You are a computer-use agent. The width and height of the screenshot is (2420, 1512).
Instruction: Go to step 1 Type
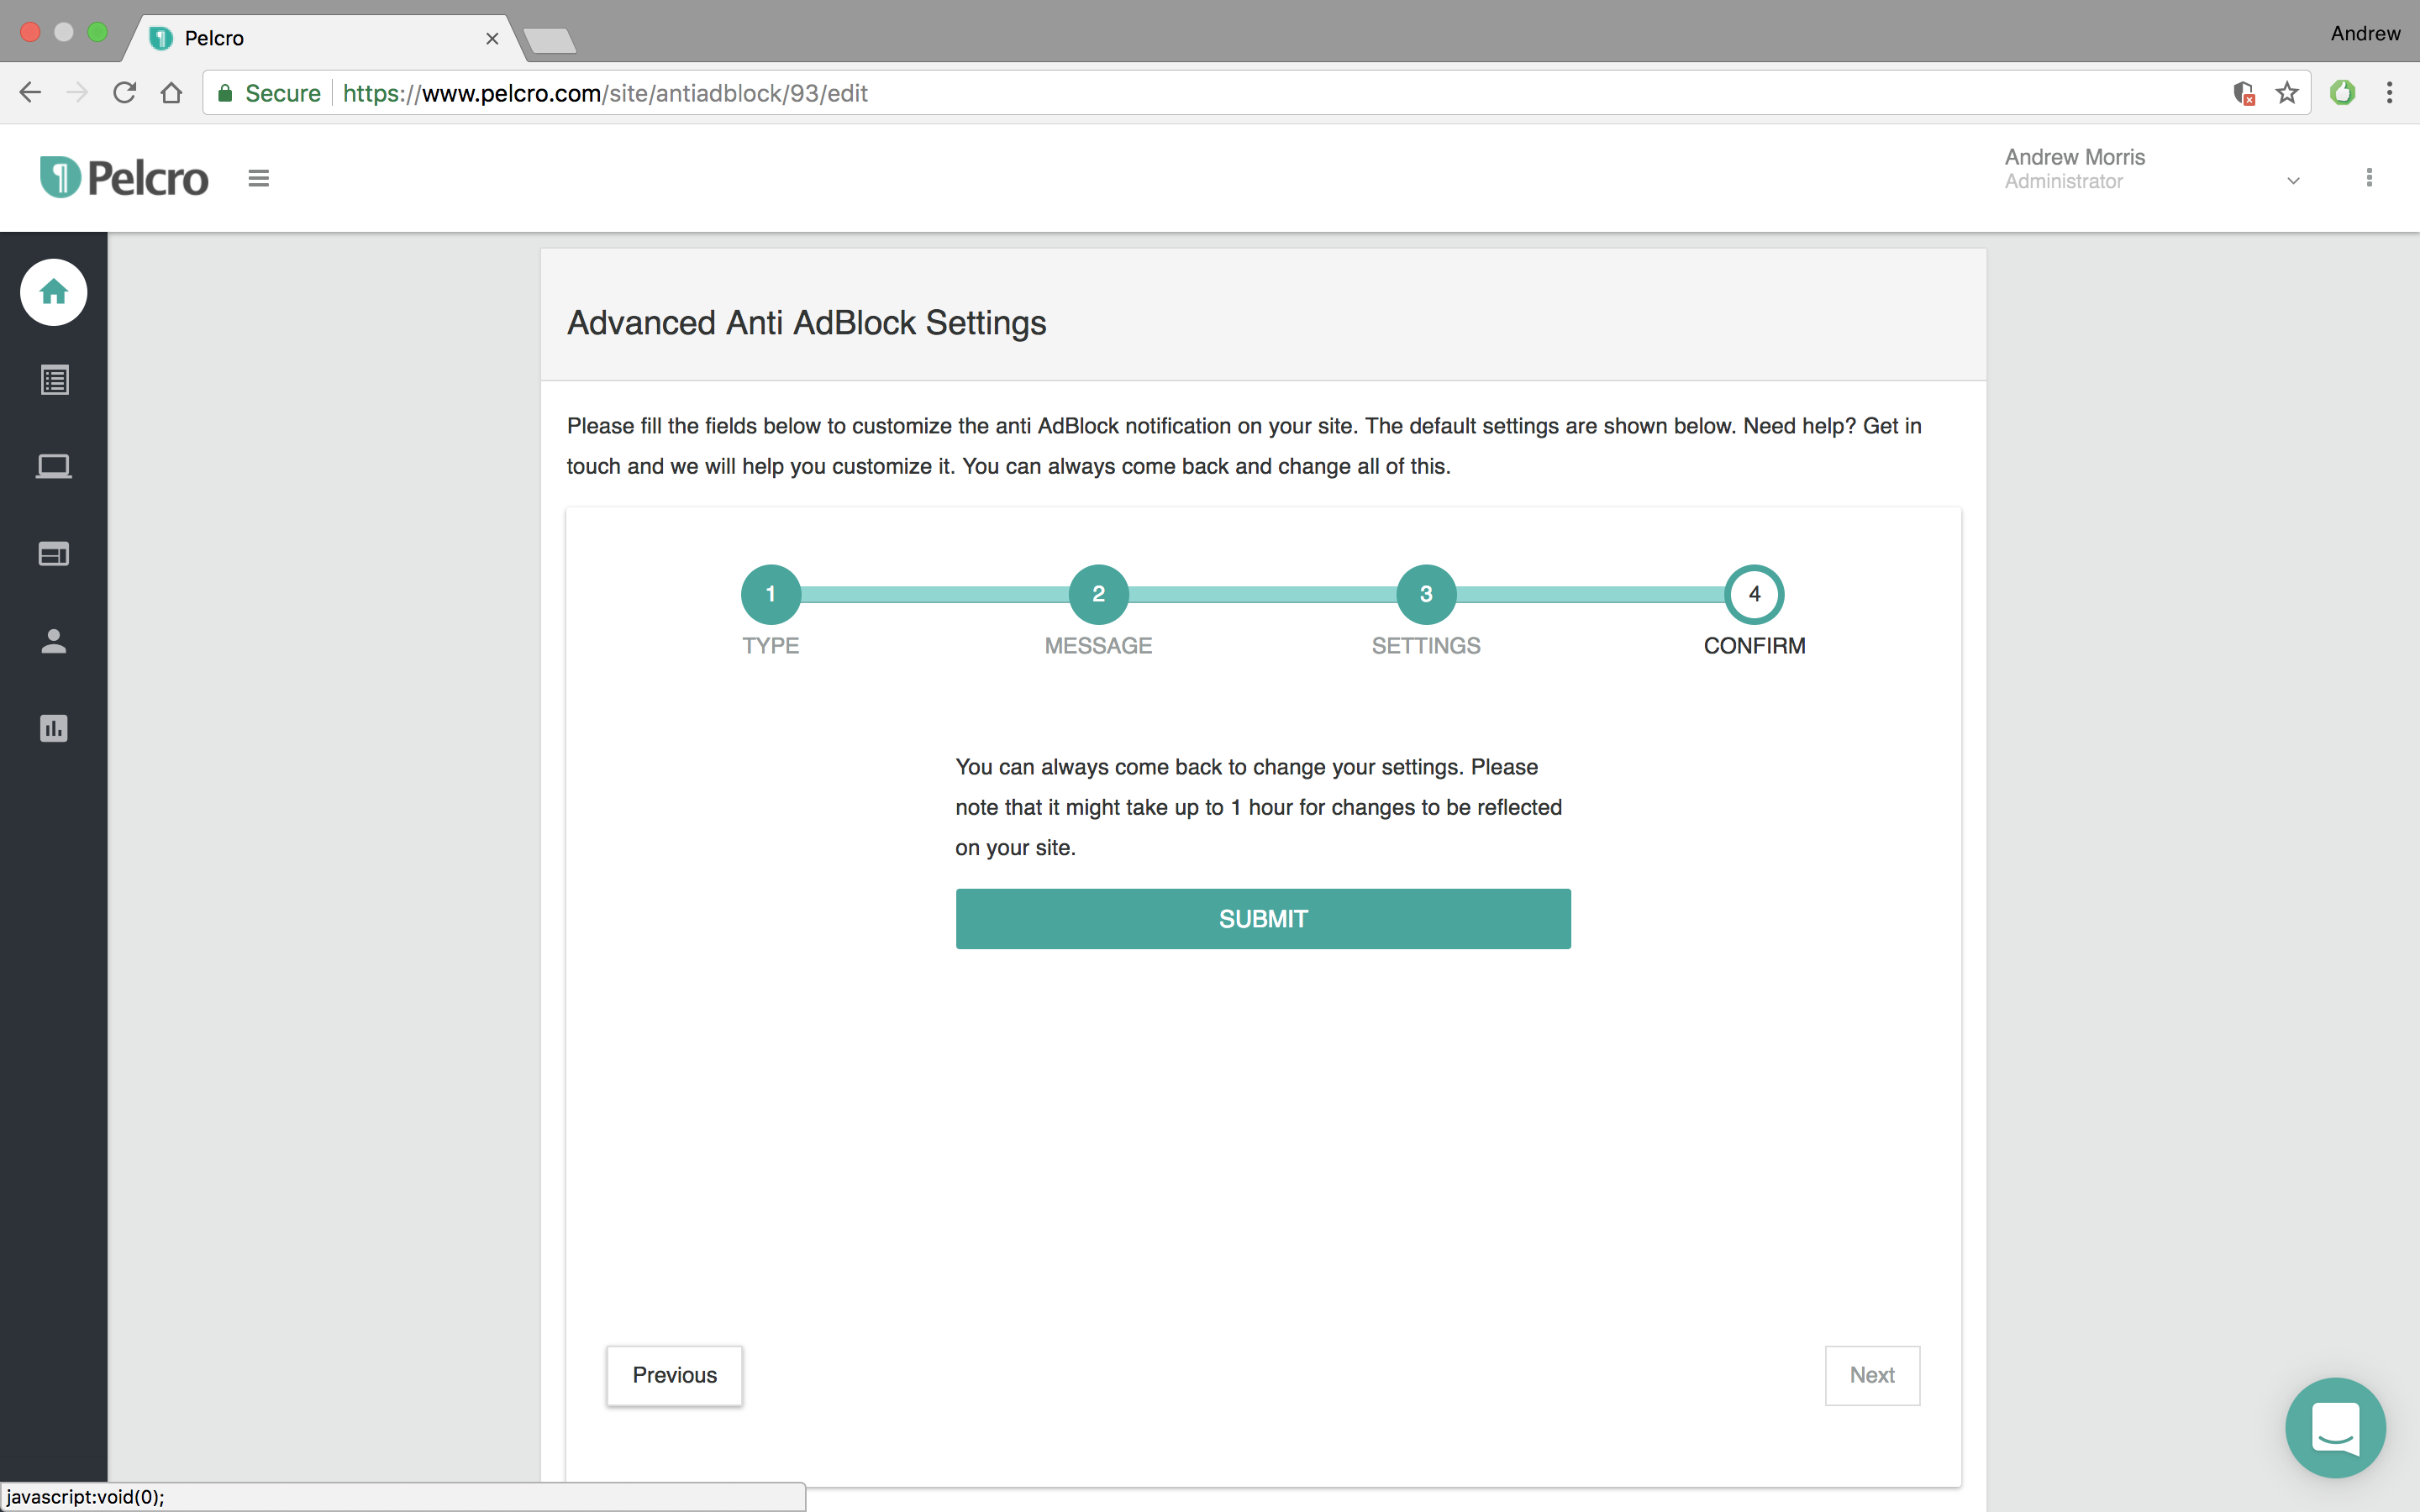point(770,594)
